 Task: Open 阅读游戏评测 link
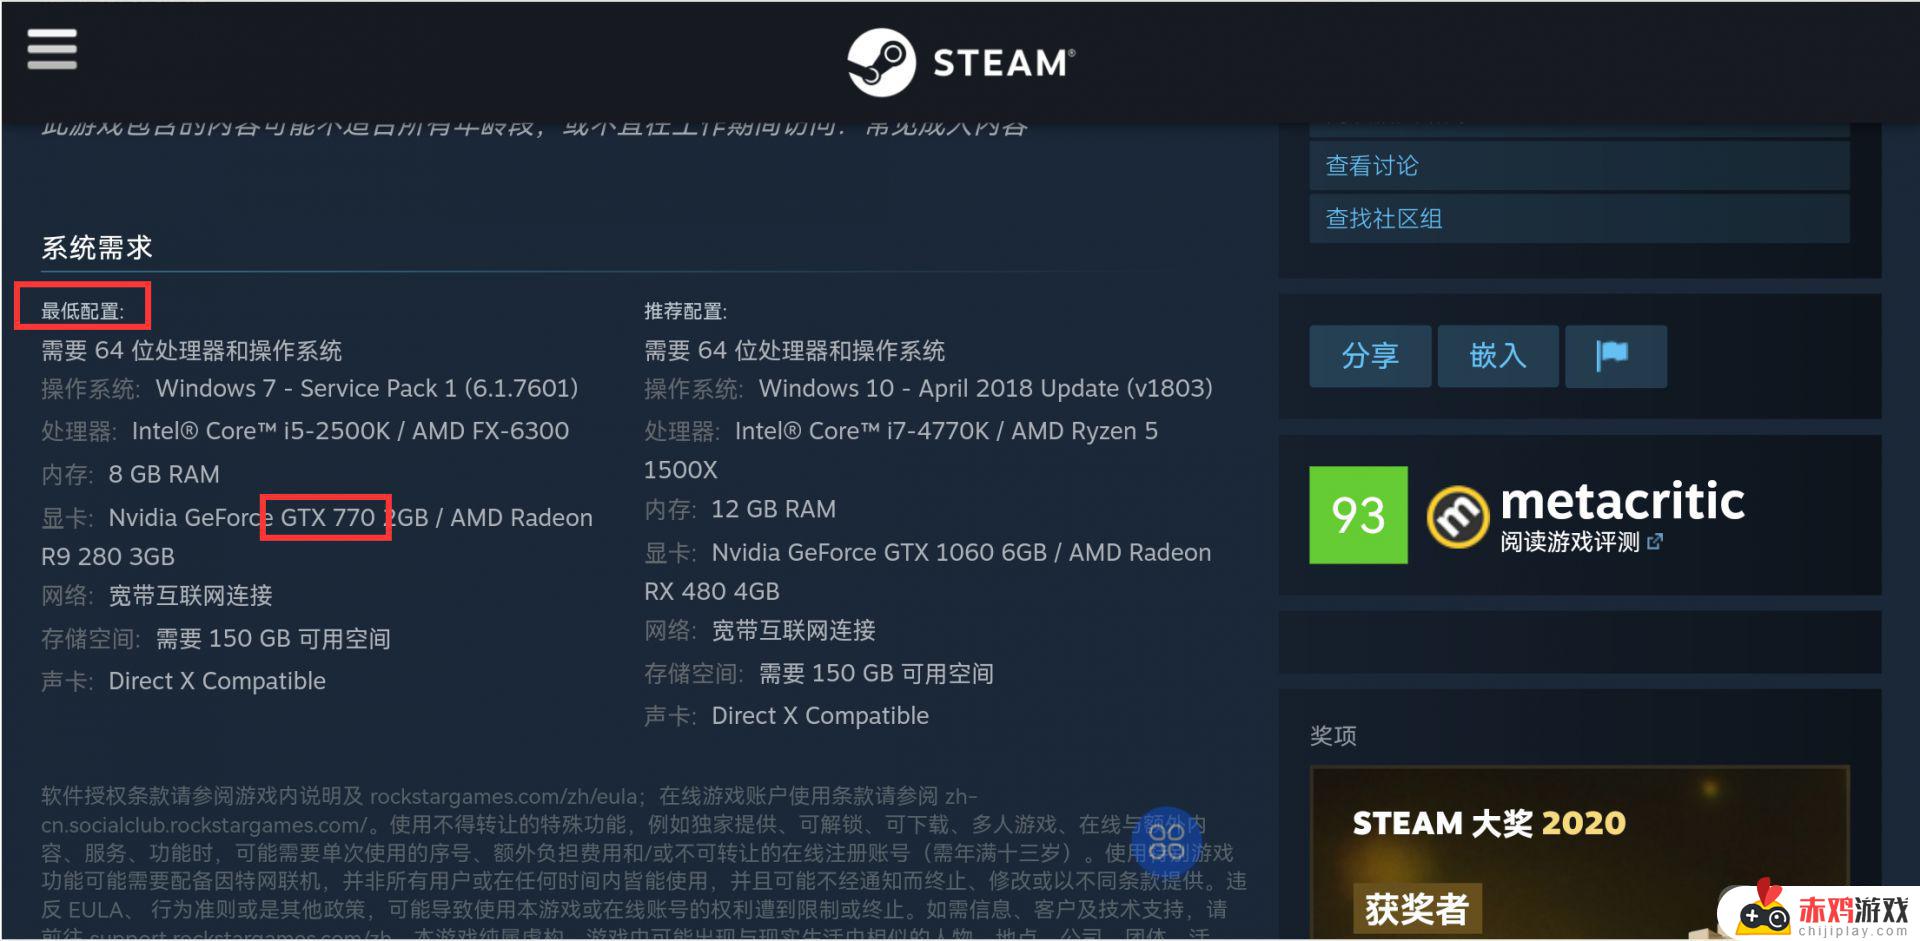tap(1570, 542)
